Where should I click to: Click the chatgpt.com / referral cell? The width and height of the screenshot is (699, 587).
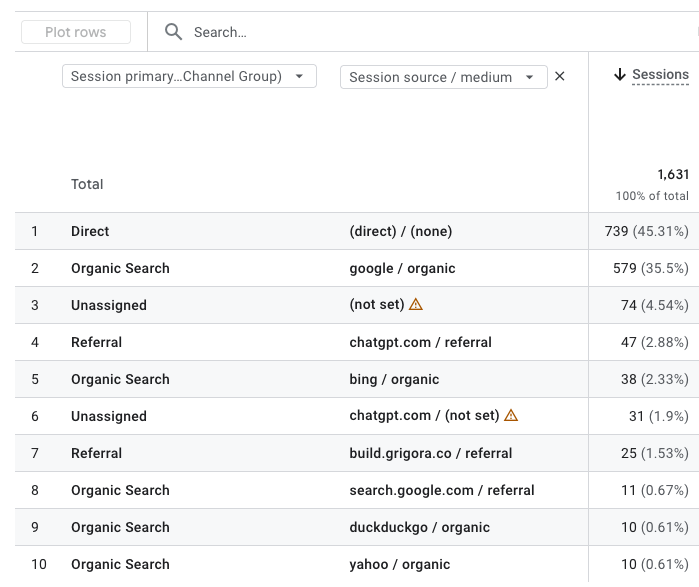point(420,342)
